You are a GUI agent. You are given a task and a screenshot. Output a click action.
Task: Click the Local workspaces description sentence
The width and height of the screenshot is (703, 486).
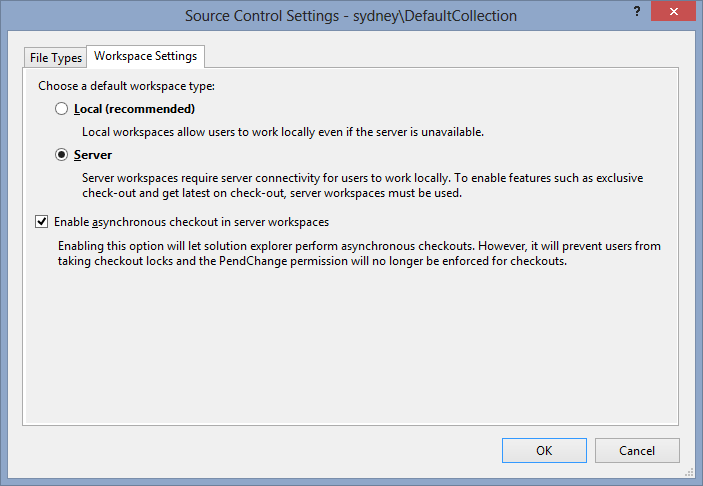(283, 132)
